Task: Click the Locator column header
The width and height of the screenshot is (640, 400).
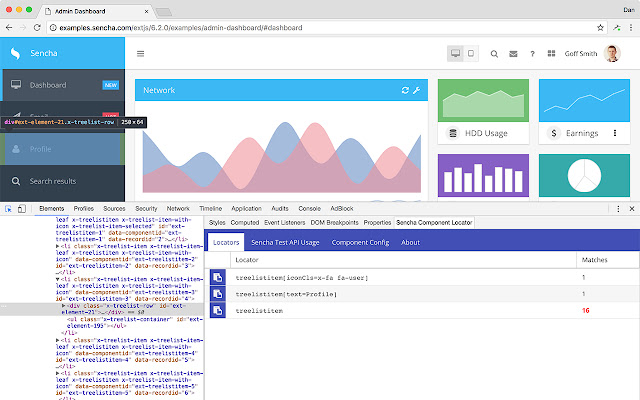Action: tap(403, 260)
